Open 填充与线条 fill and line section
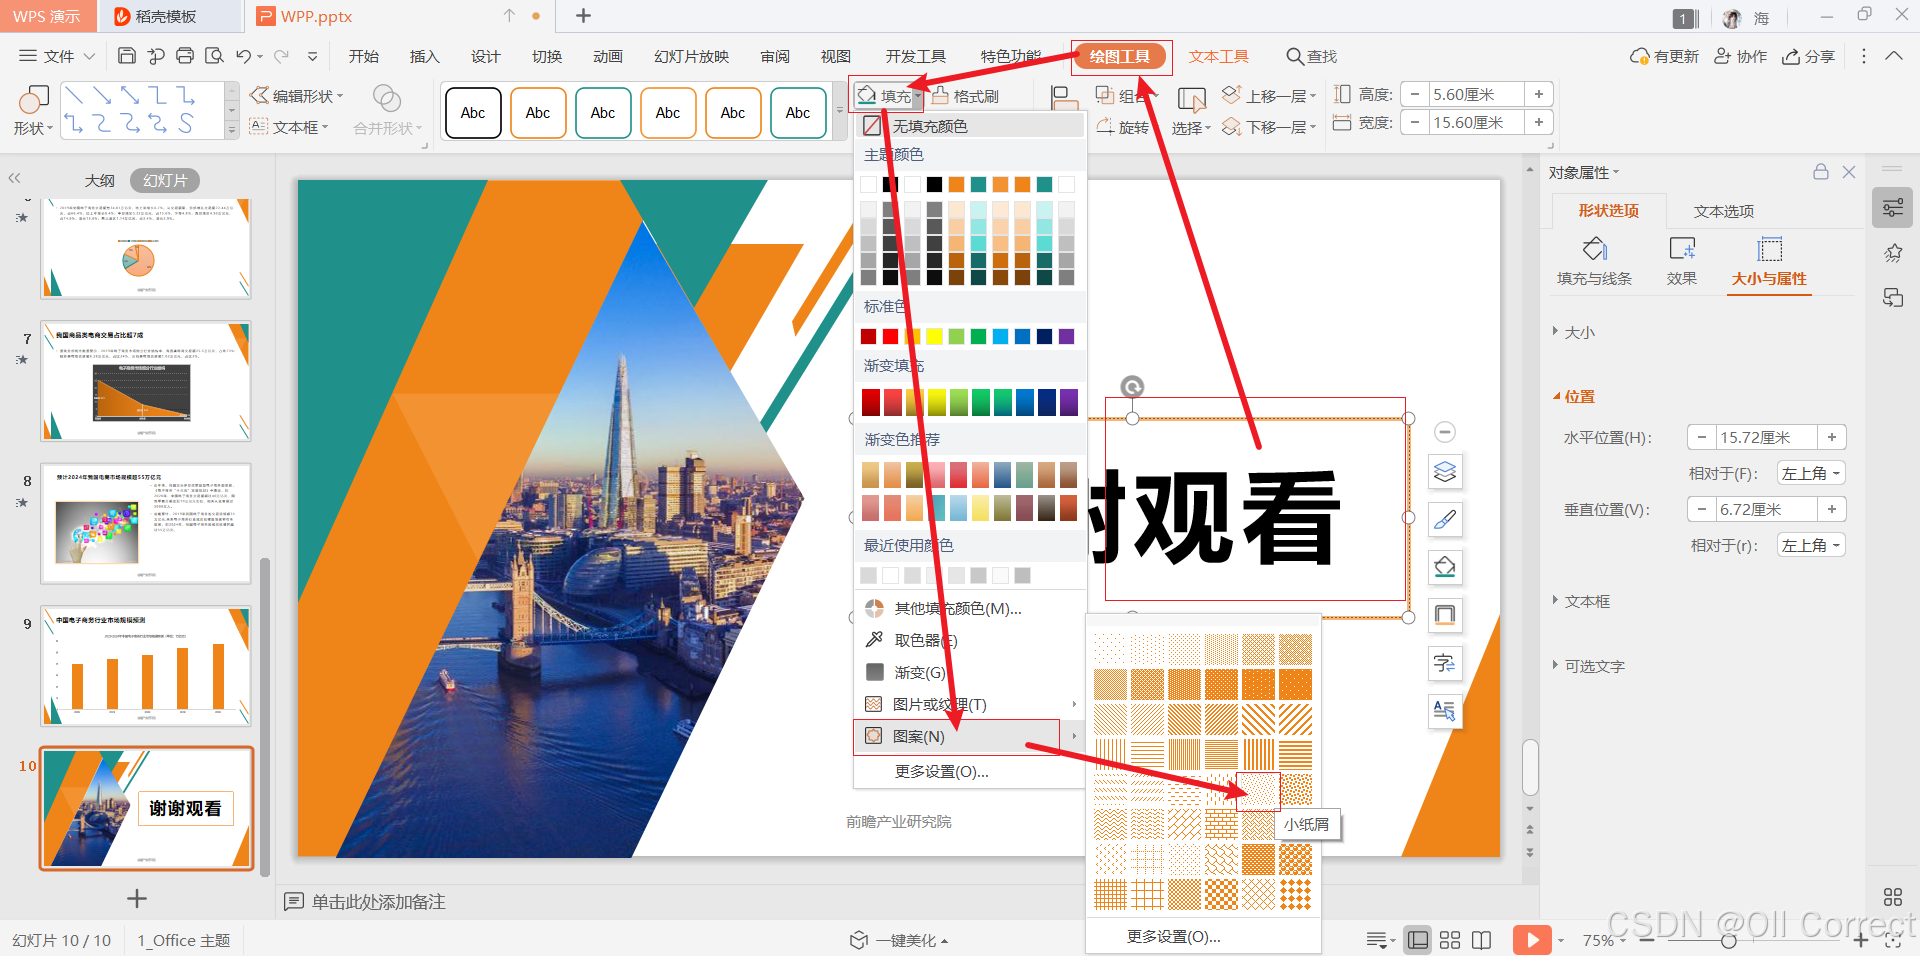Screen dimensions: 1920x956 pyautogui.click(x=1595, y=261)
